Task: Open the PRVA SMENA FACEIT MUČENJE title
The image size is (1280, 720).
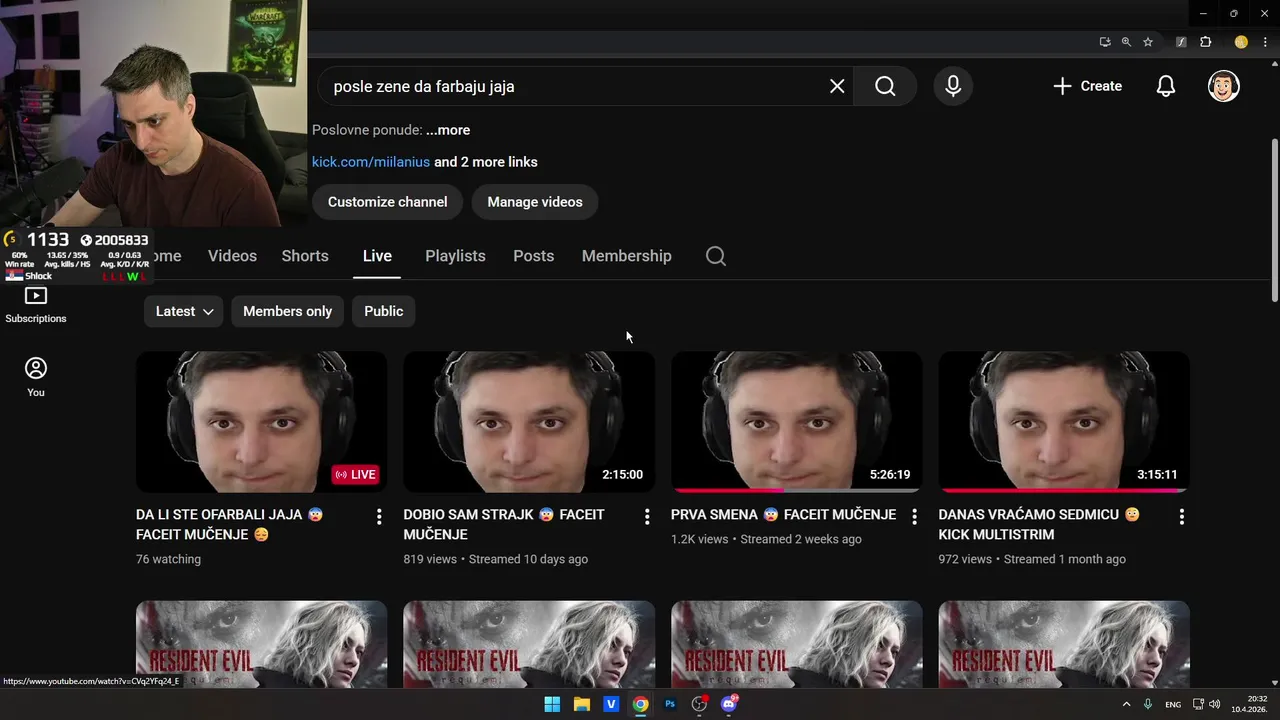Action: pyautogui.click(x=783, y=515)
